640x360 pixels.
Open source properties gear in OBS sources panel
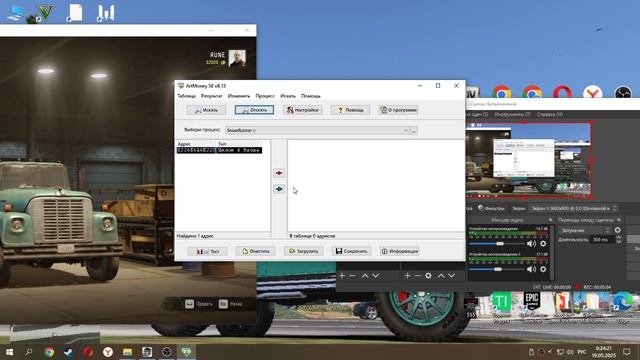click(x=428, y=276)
